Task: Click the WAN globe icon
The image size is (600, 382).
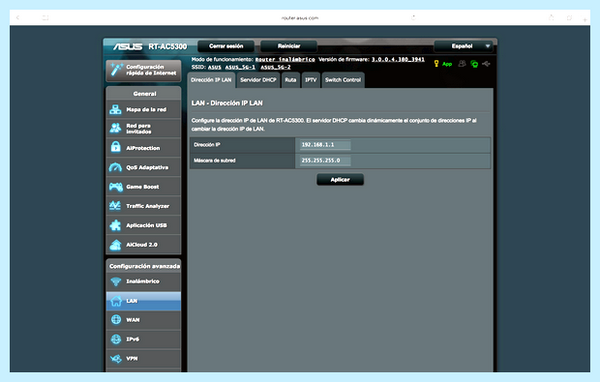Action: click(x=116, y=320)
